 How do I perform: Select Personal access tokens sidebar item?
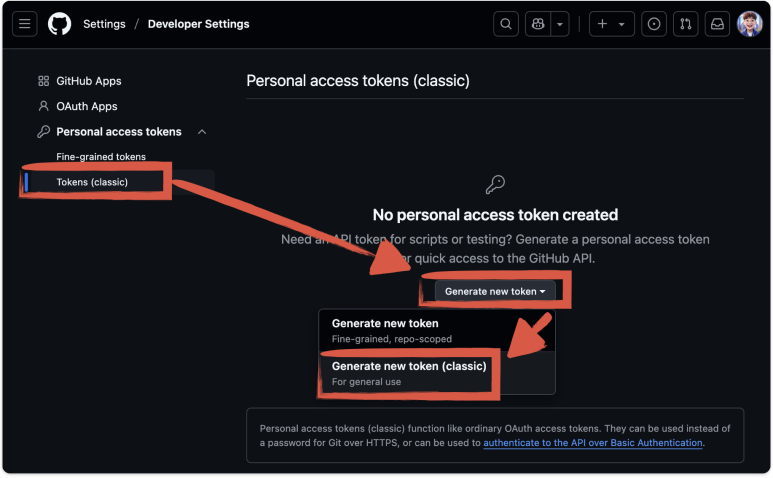coord(119,132)
